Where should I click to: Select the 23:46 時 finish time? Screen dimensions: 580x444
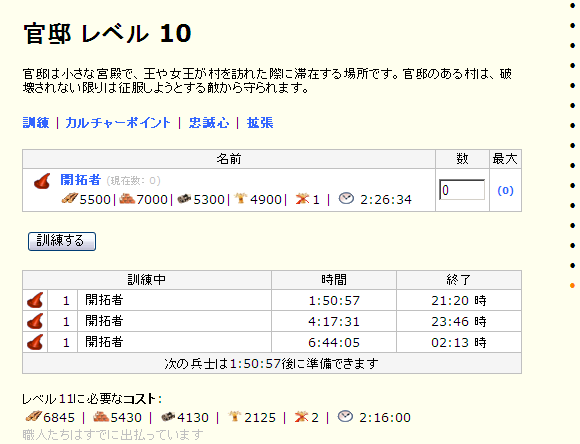[x=459, y=322]
